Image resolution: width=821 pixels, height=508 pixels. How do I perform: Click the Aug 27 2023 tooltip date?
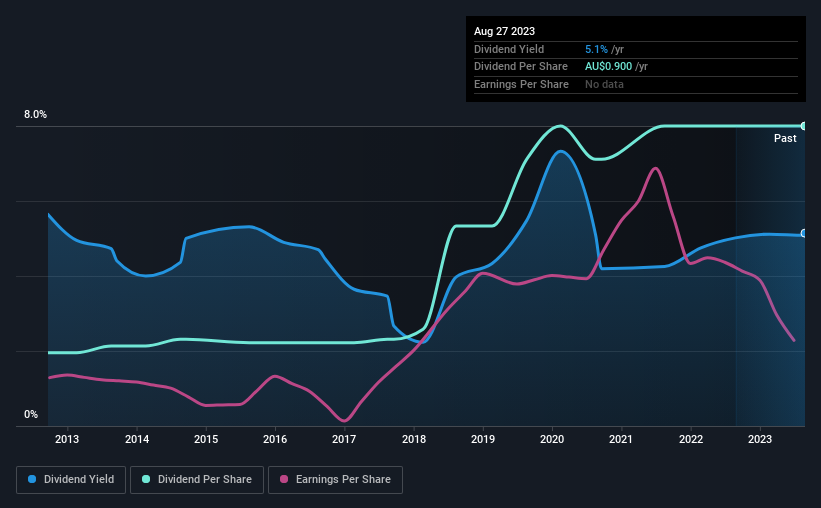tap(504, 31)
